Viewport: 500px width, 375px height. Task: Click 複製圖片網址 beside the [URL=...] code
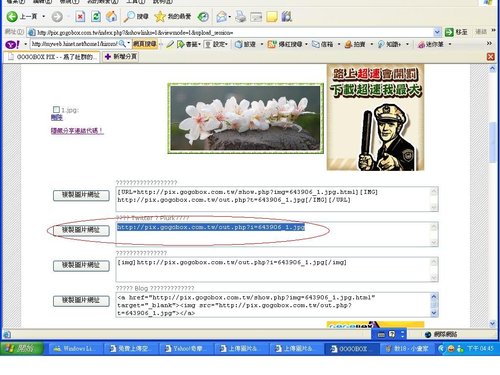[x=81, y=195]
